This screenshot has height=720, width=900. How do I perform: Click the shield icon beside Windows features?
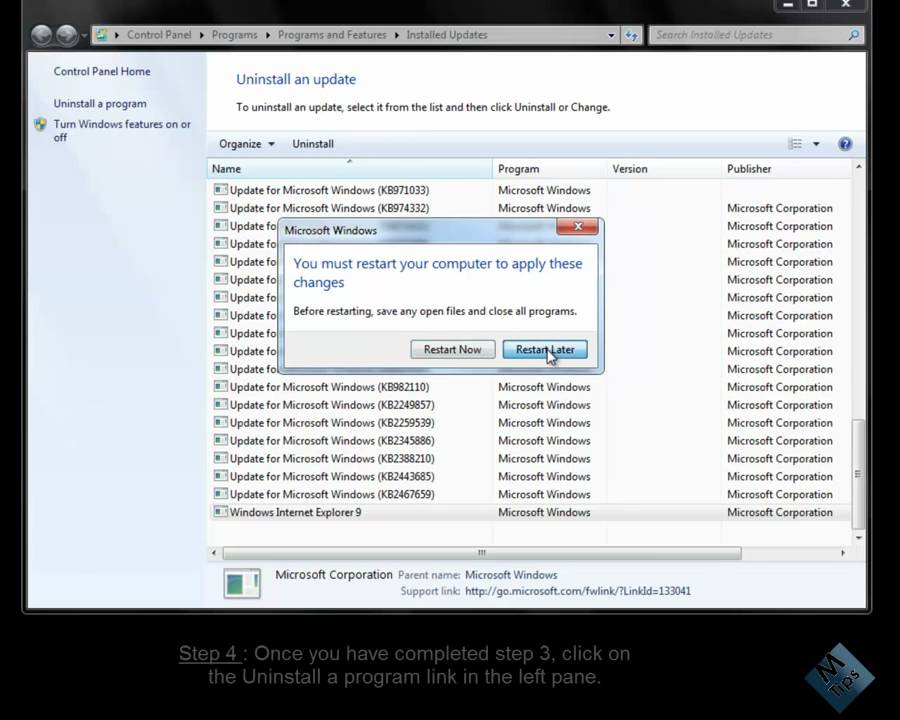click(41, 124)
